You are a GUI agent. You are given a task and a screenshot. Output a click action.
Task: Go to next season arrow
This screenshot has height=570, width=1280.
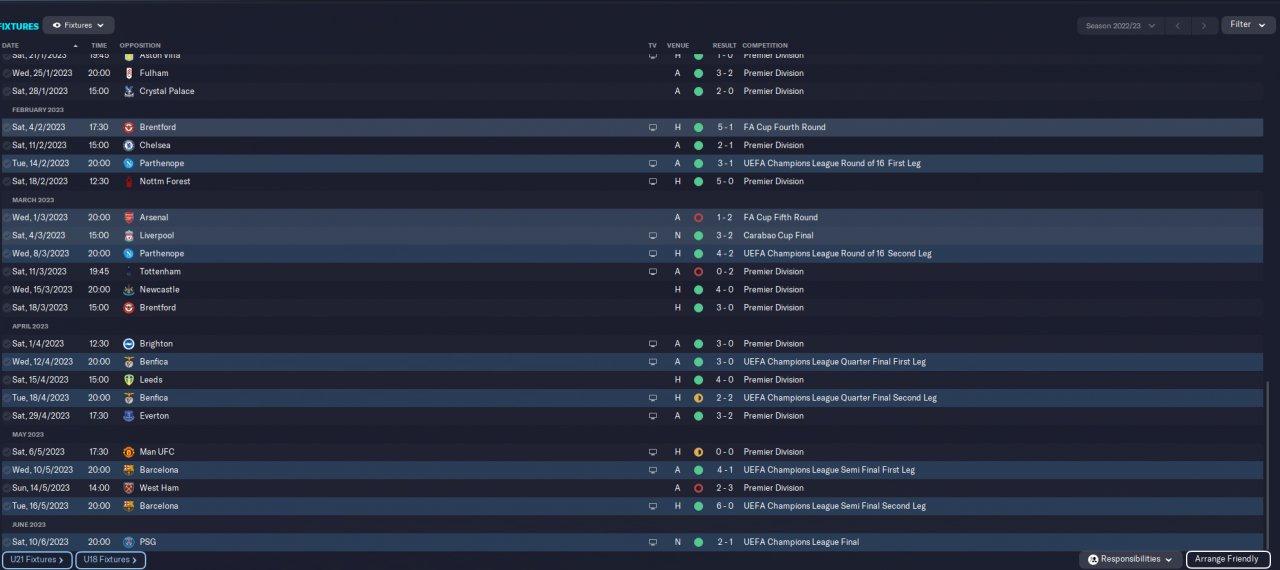[1204, 25]
